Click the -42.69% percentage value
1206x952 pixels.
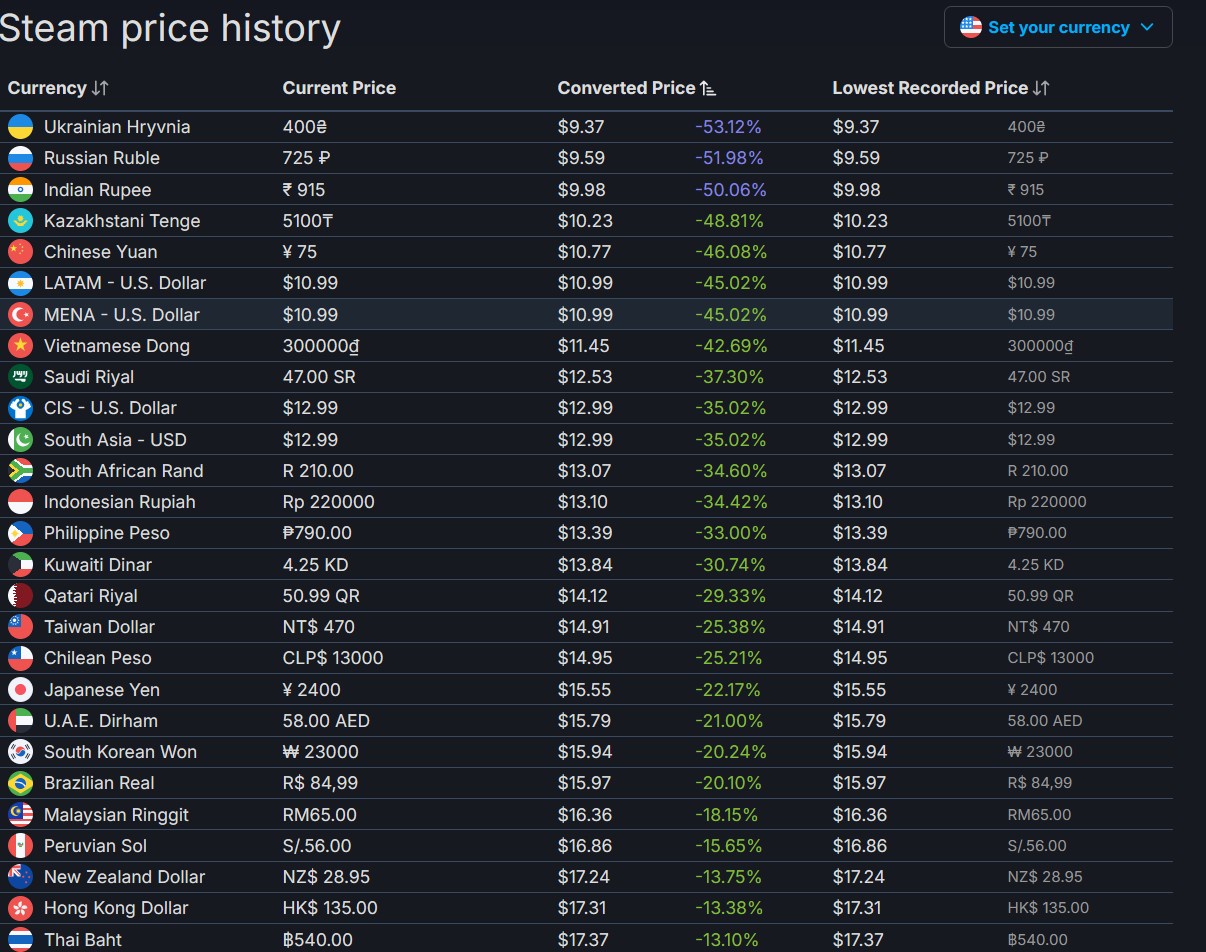[x=731, y=346]
